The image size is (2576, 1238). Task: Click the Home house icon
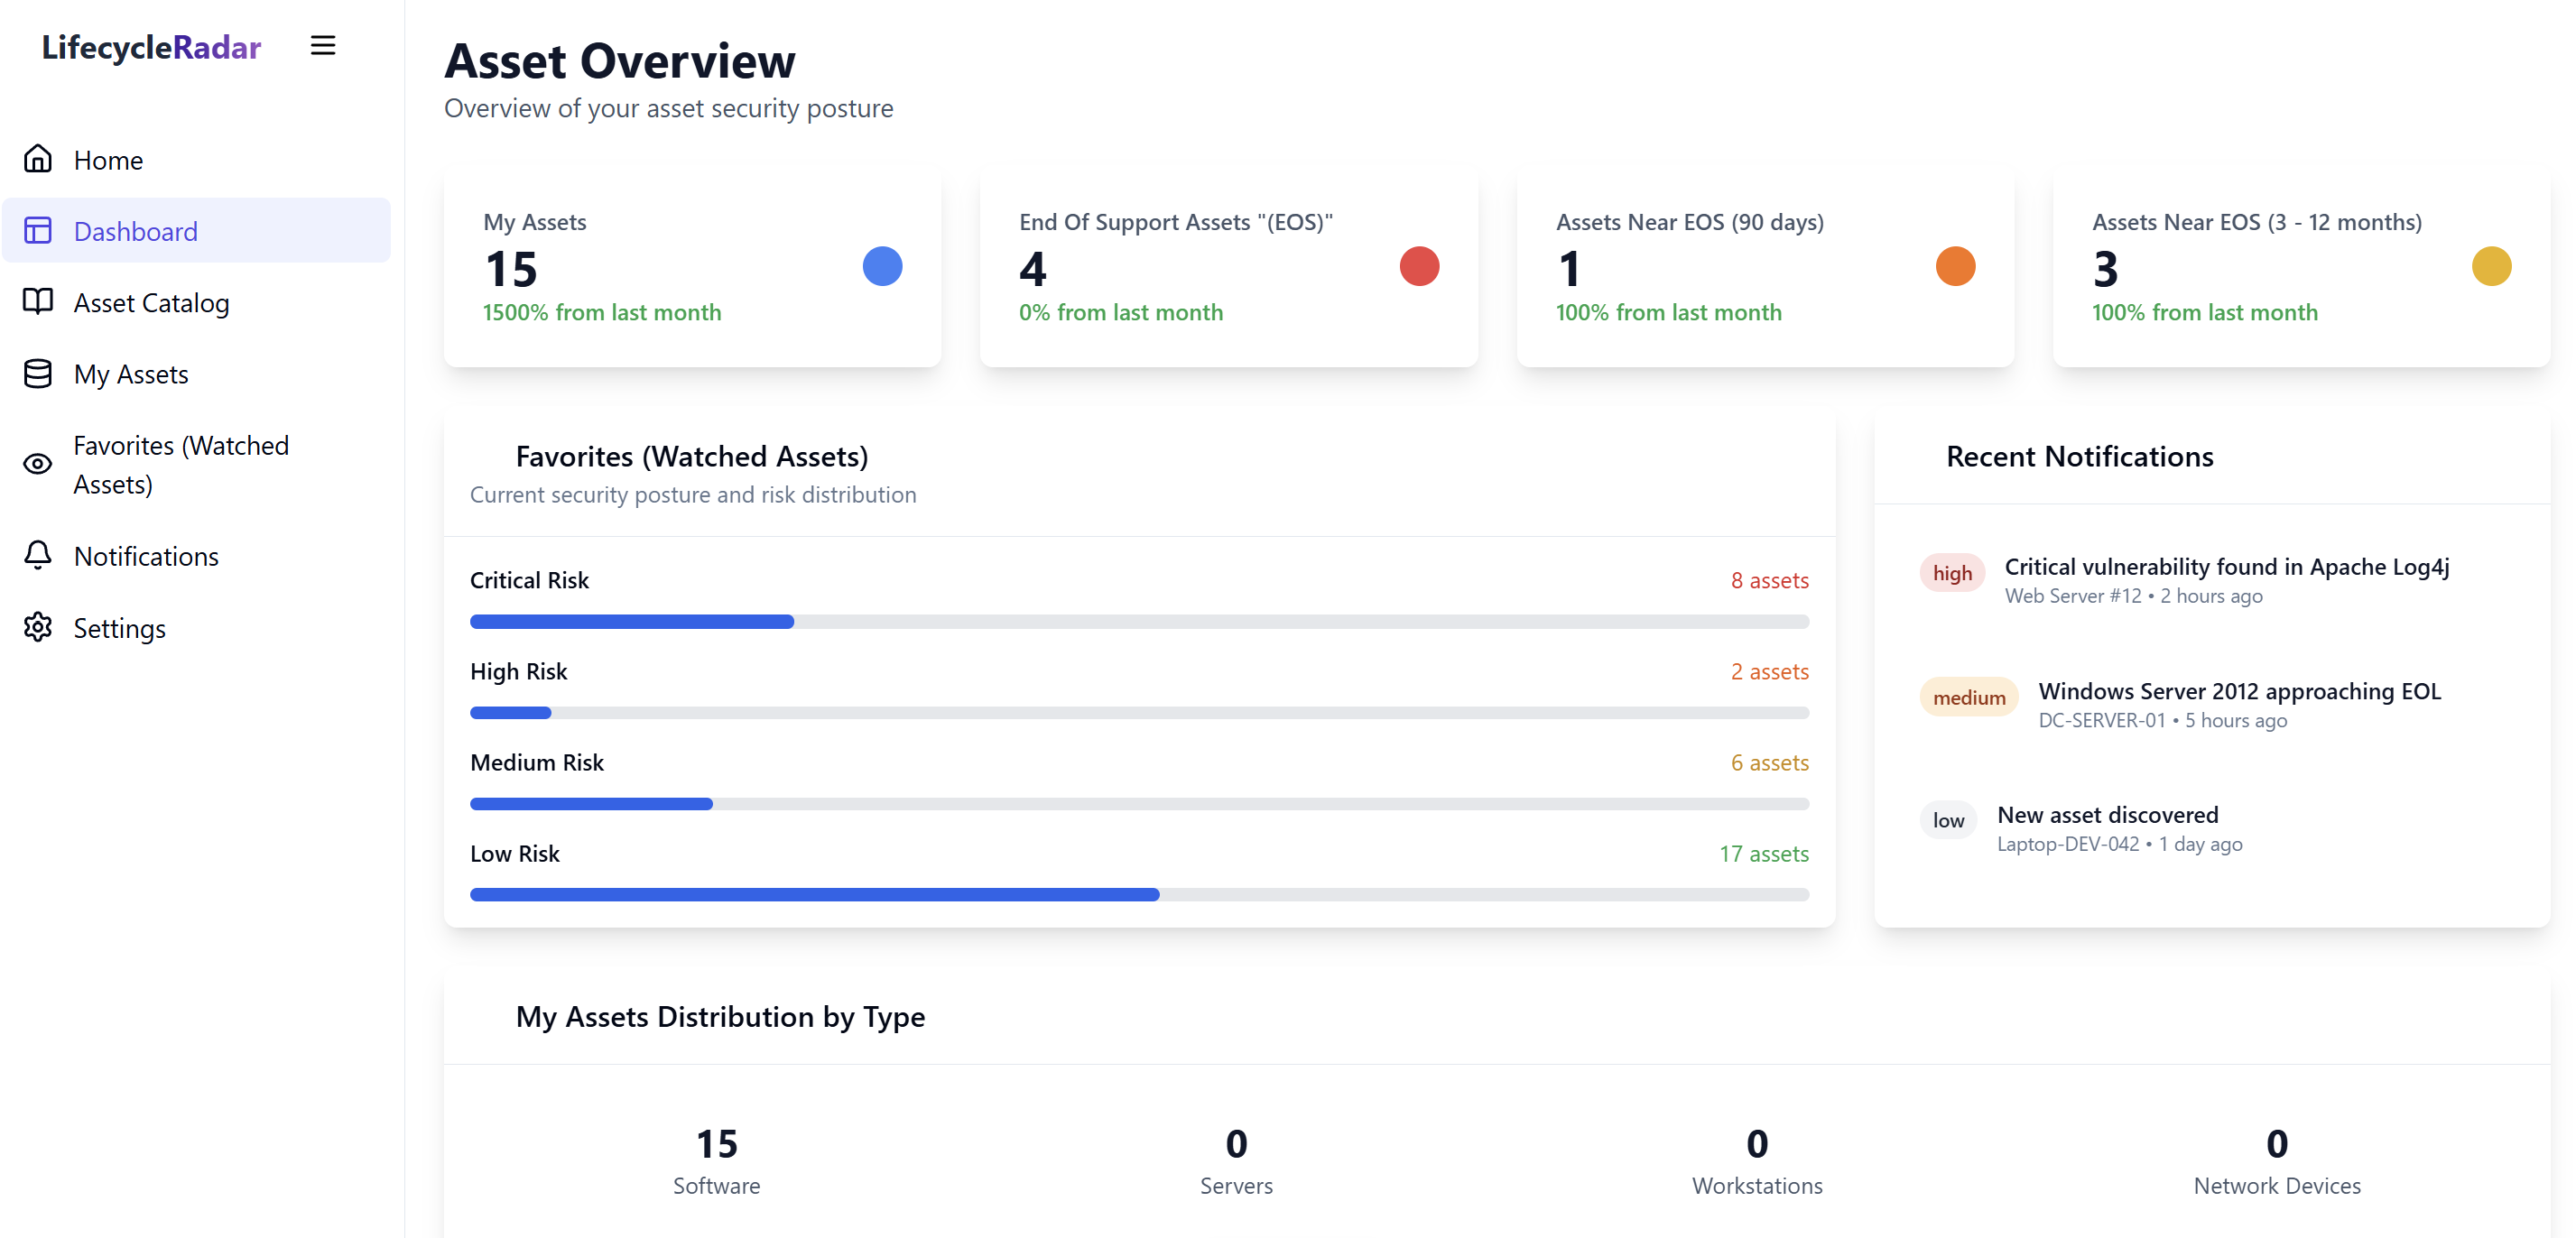click(38, 159)
